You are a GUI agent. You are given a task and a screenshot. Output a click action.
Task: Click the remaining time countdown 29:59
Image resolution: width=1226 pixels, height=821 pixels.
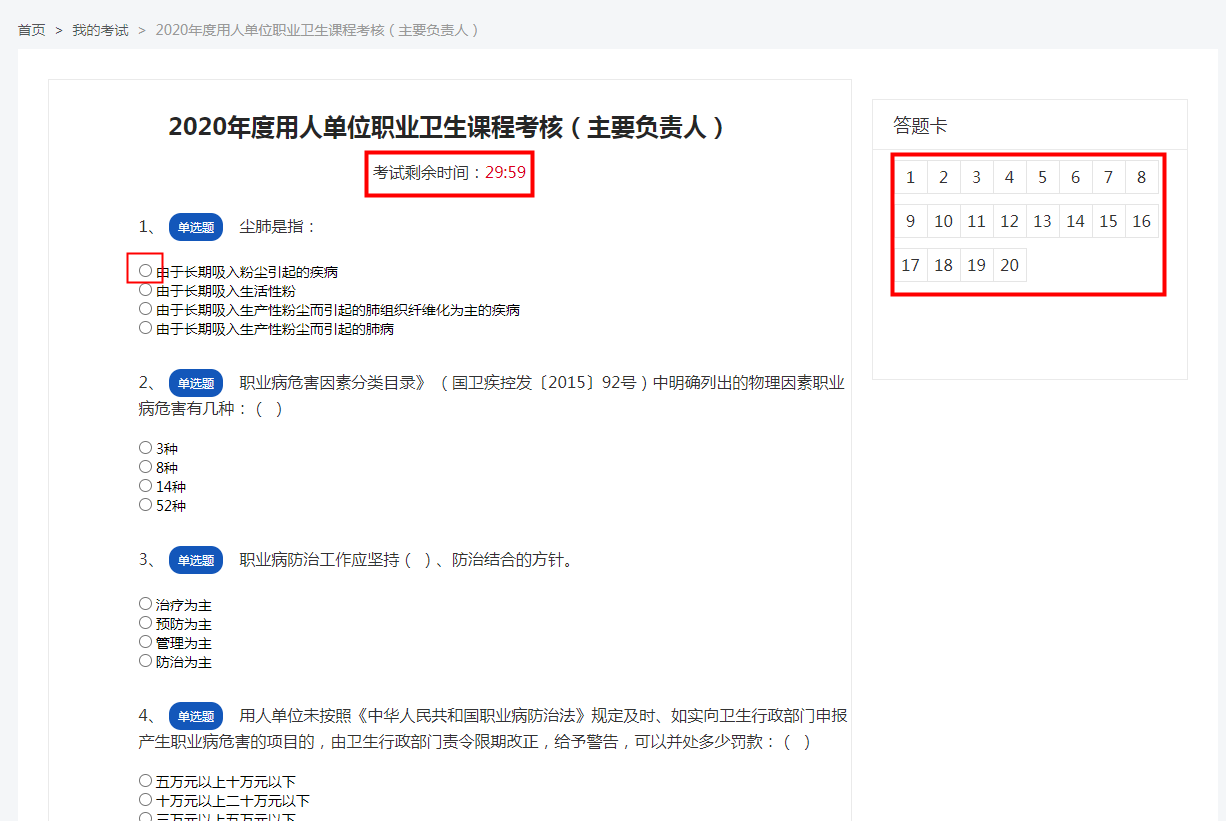[x=505, y=172]
